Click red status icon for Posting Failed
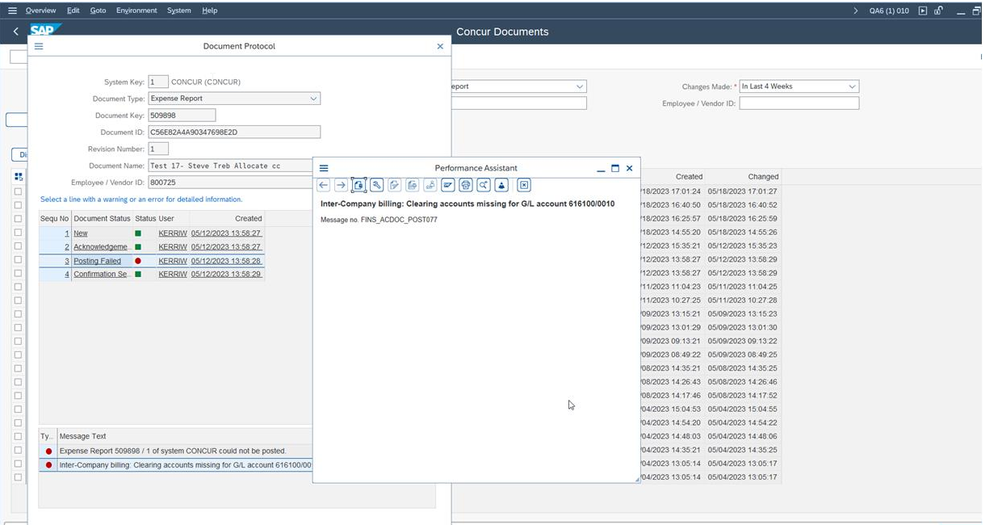The height and width of the screenshot is (525, 998). (138, 261)
